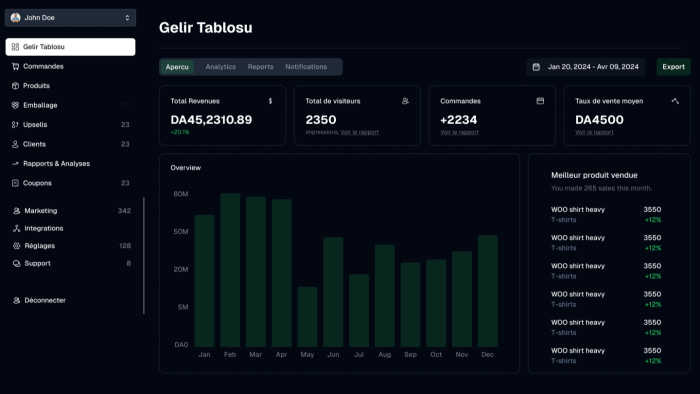Click John Doe avatar icon
The height and width of the screenshot is (394, 700).
16,17
